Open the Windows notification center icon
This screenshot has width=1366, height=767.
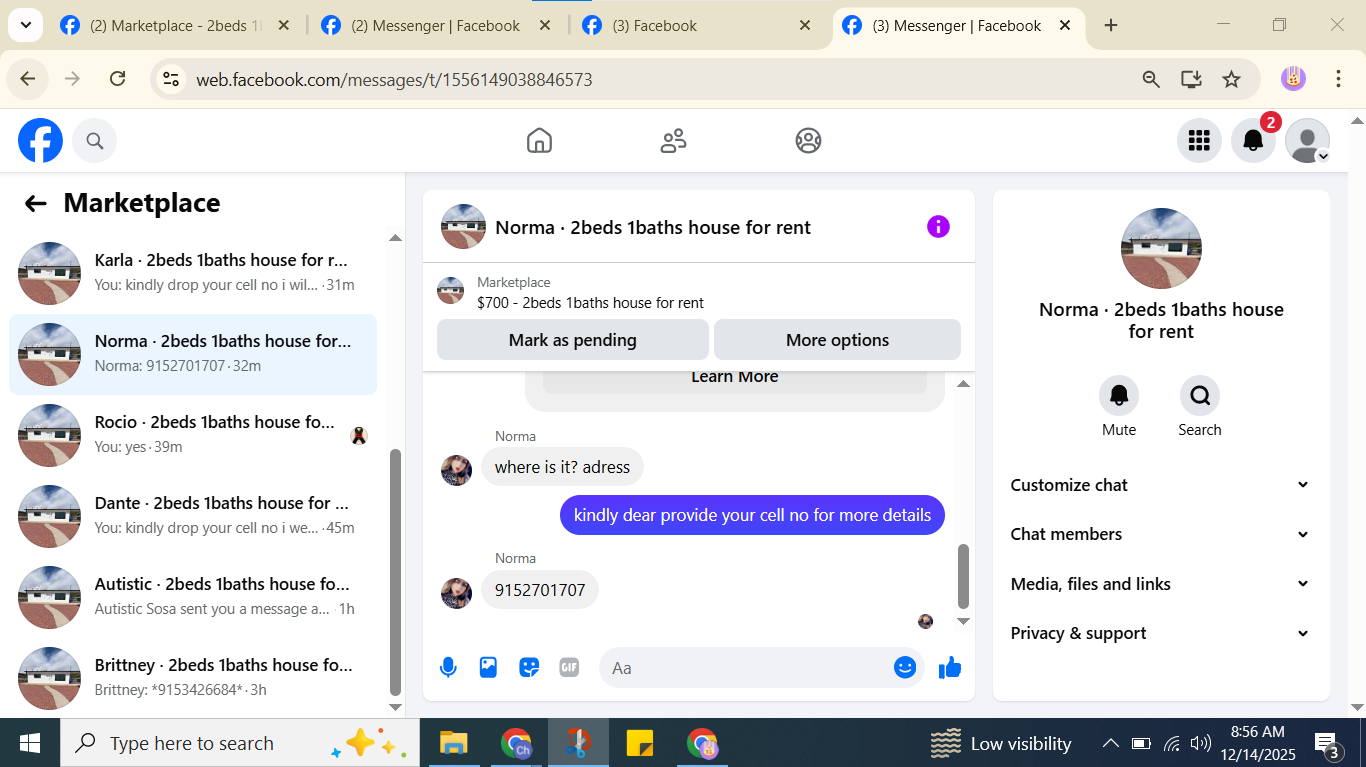click(x=1328, y=743)
